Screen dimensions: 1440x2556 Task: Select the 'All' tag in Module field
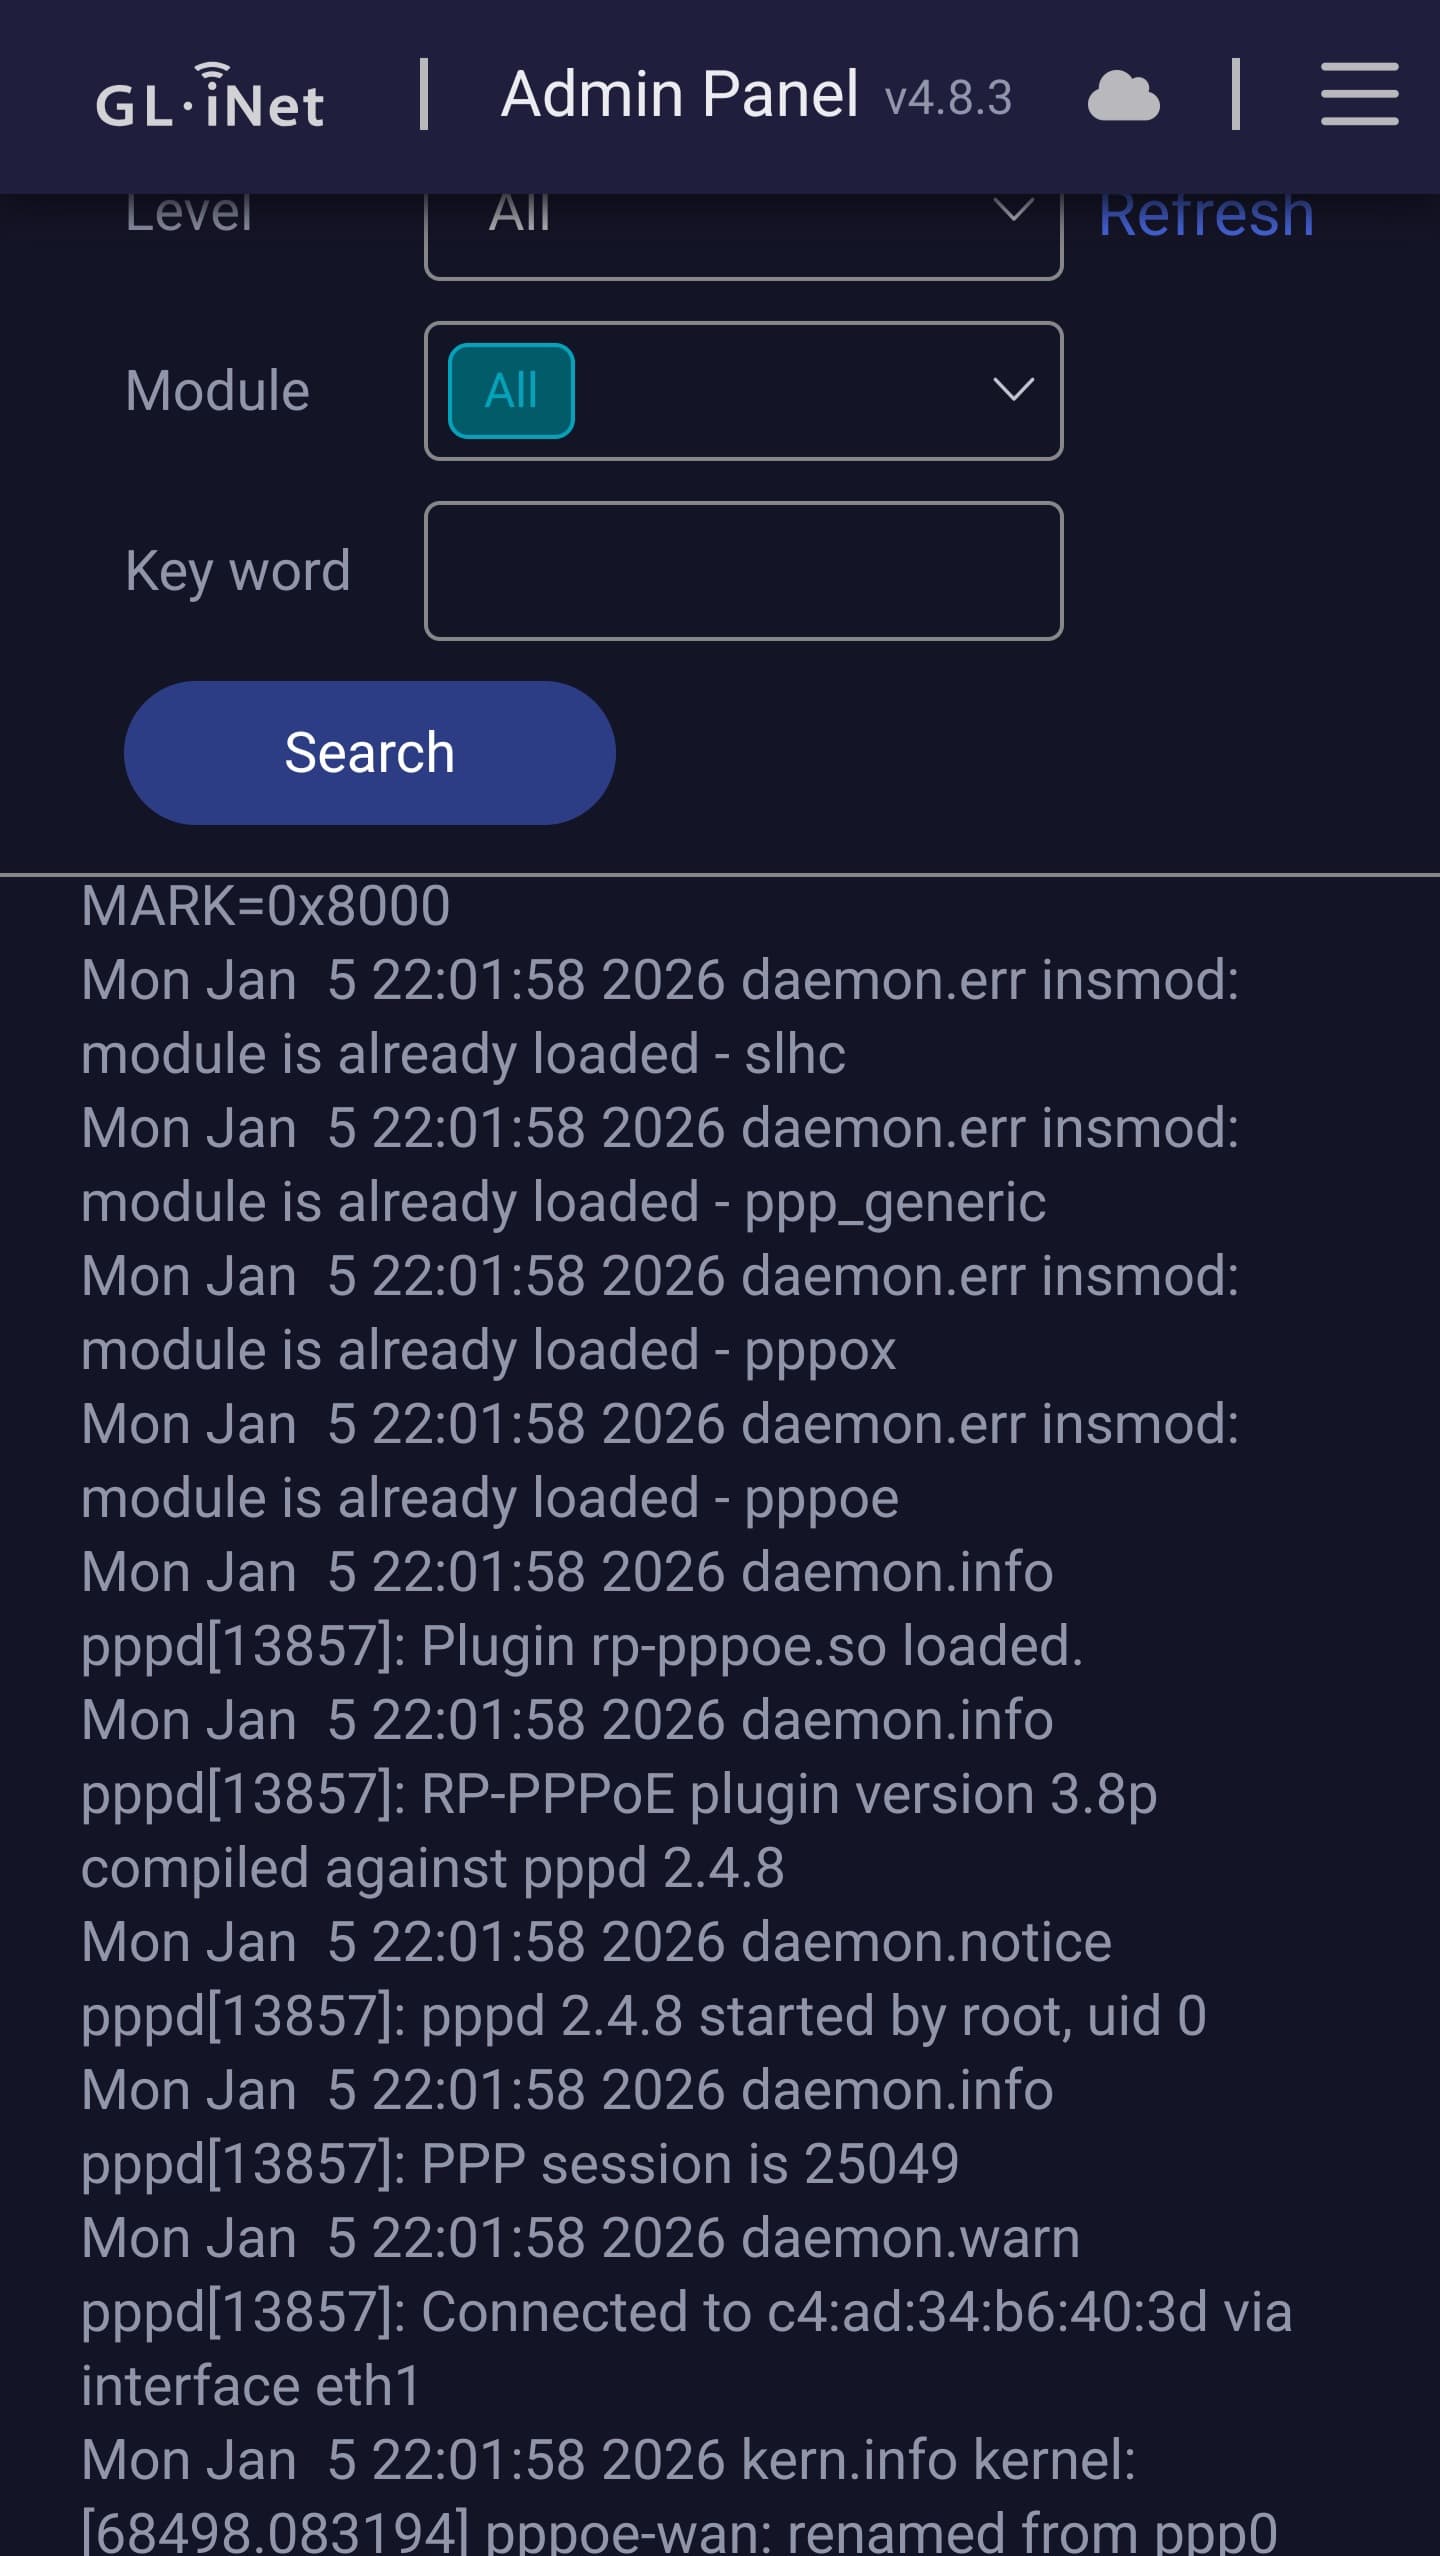coord(511,391)
